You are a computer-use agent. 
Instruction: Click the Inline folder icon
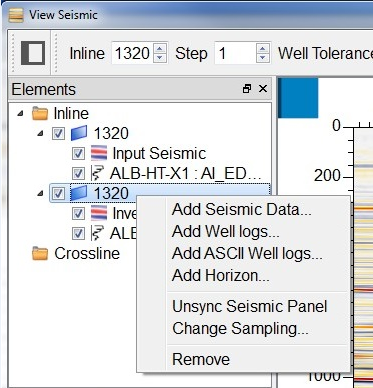tap(40, 113)
